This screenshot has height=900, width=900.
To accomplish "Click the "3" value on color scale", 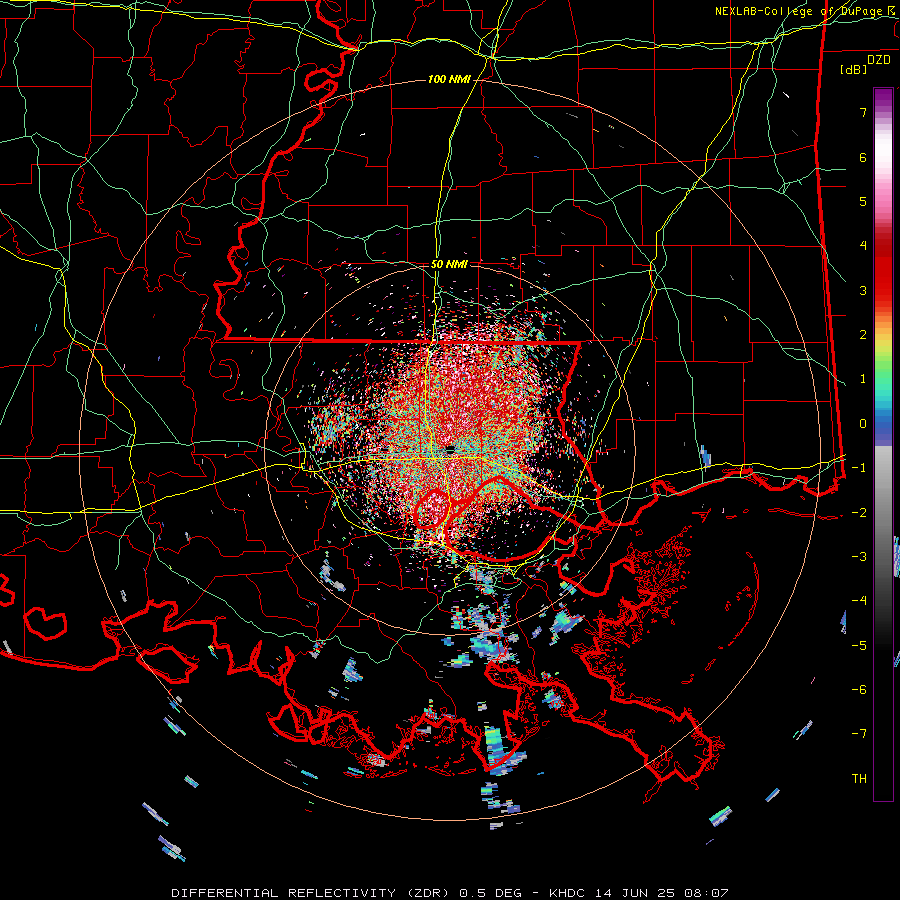I will pyautogui.click(x=863, y=290).
